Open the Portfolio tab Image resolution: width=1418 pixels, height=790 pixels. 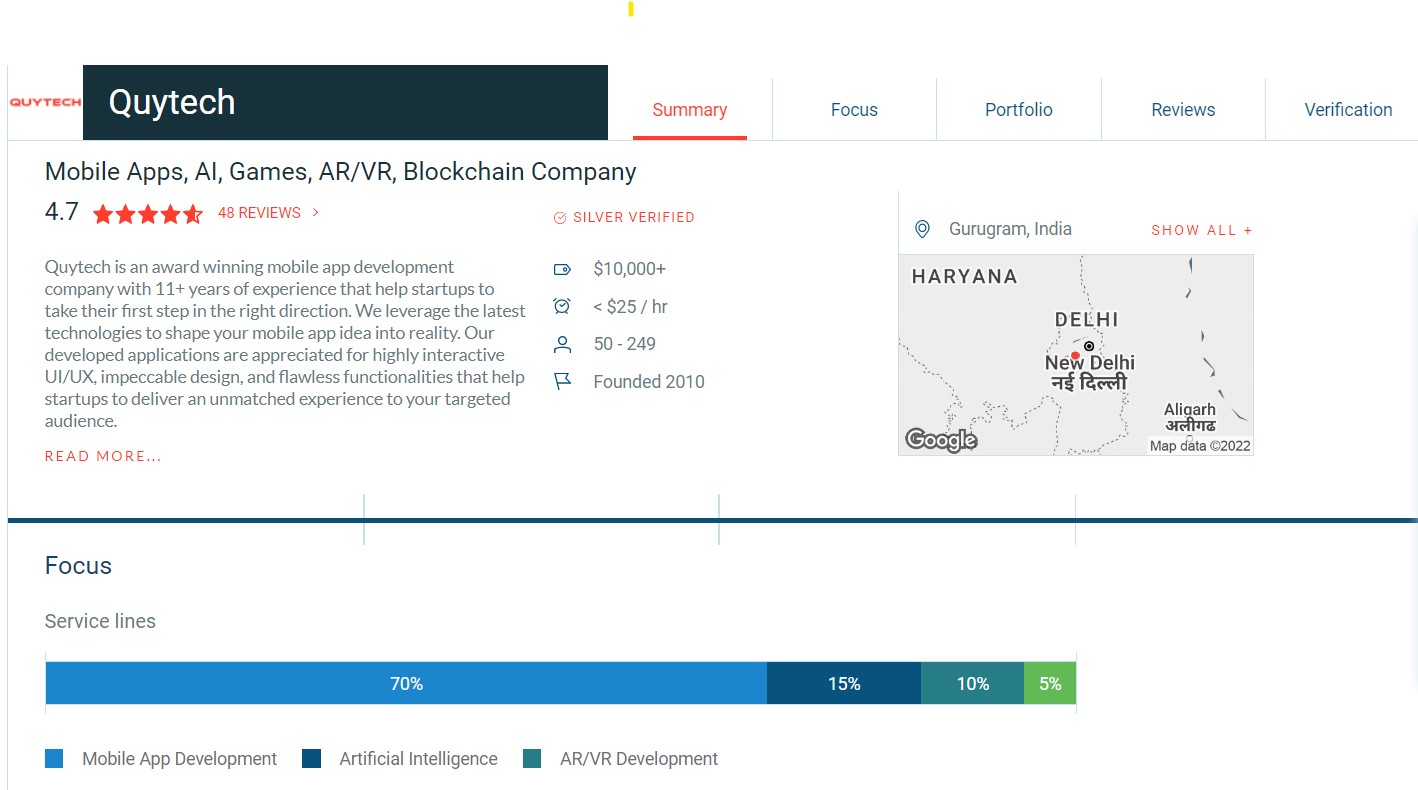[1019, 110]
